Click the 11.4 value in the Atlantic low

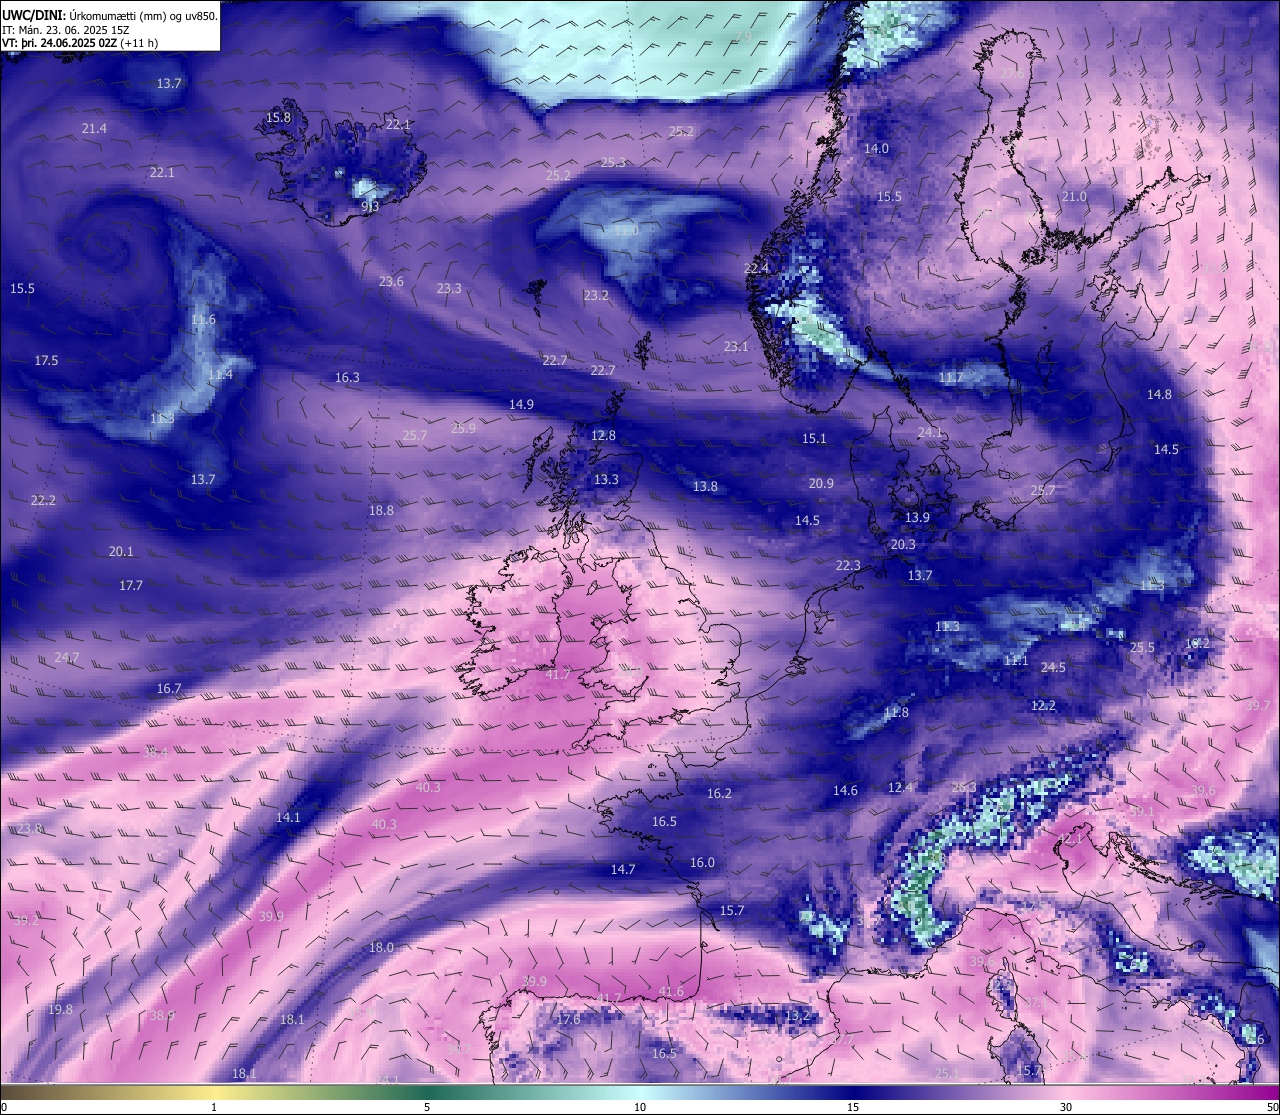(220, 375)
